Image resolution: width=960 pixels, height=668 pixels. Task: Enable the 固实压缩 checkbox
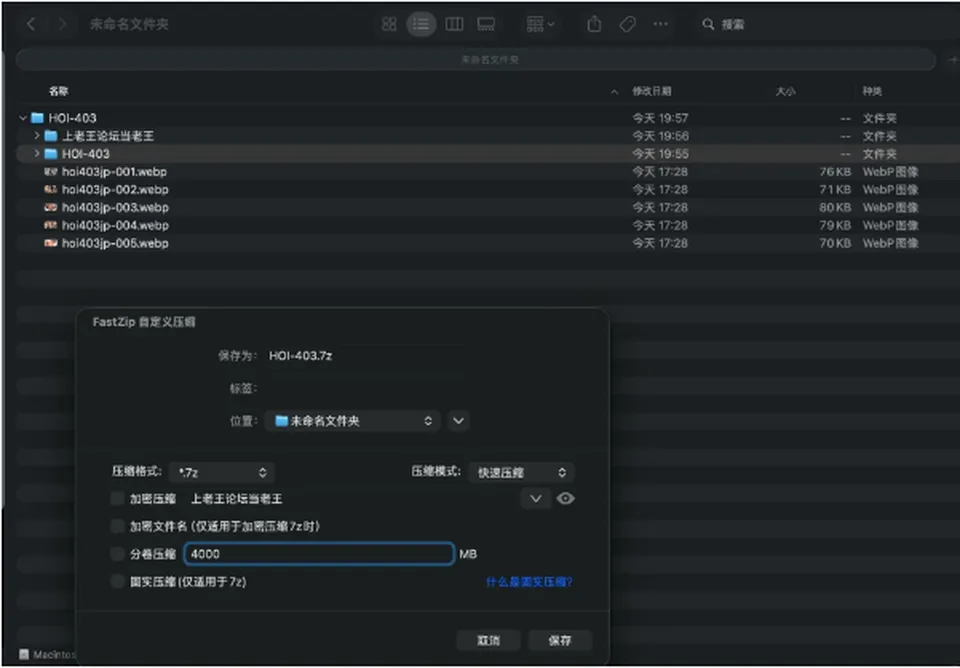click(x=117, y=582)
